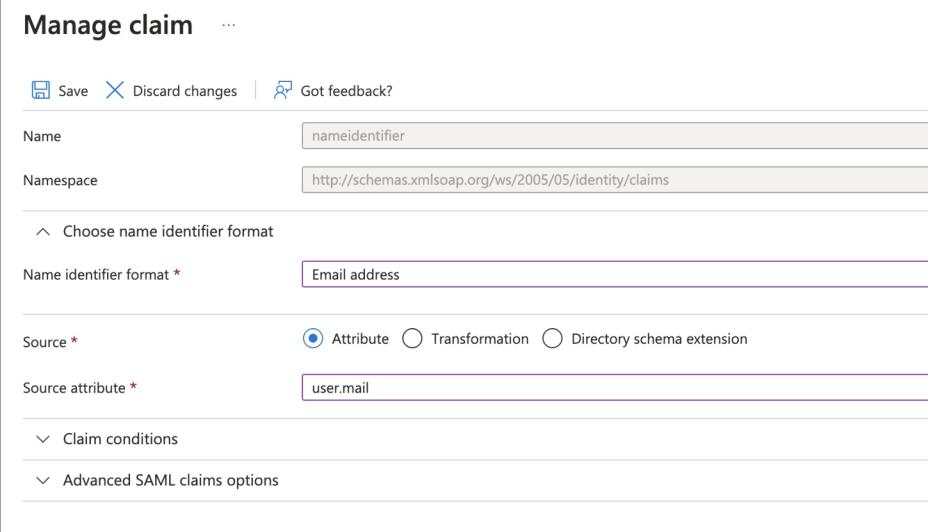Click the Got feedback? link
This screenshot has width=929, height=532.
click(347, 91)
